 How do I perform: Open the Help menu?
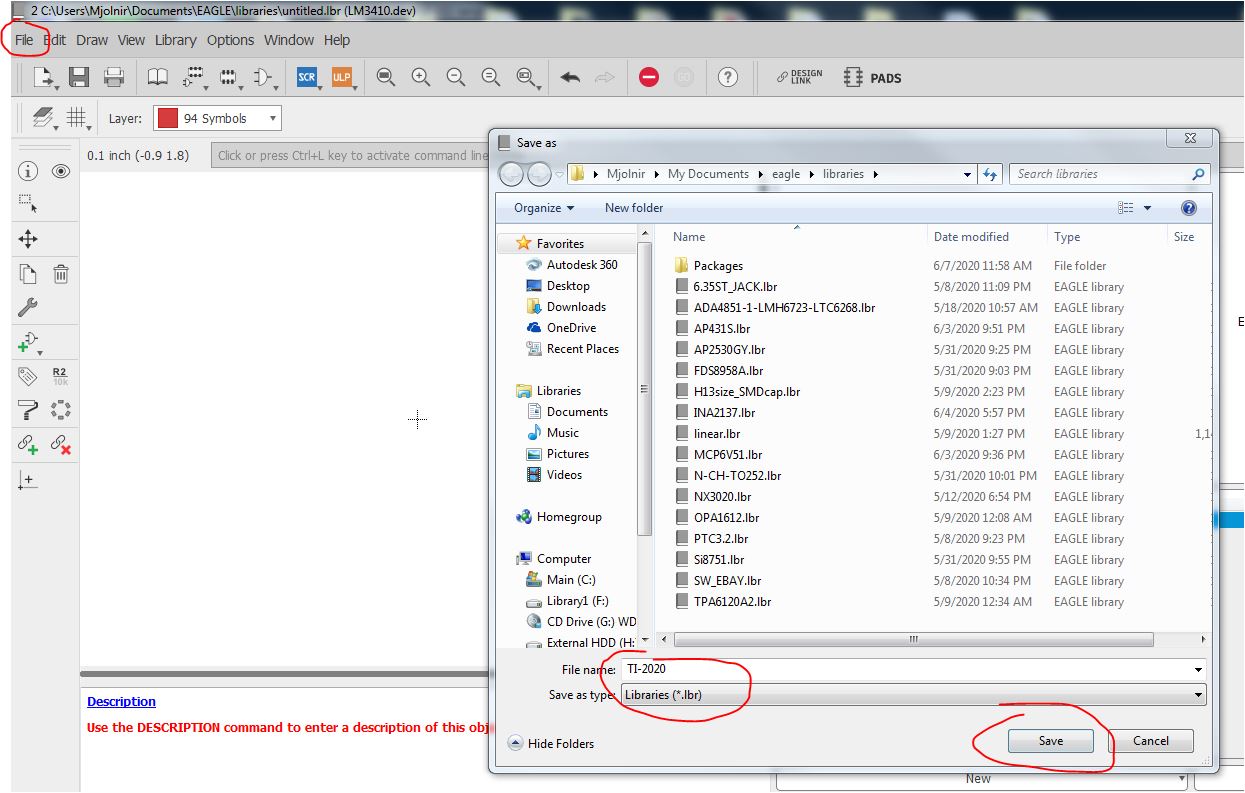click(x=337, y=40)
